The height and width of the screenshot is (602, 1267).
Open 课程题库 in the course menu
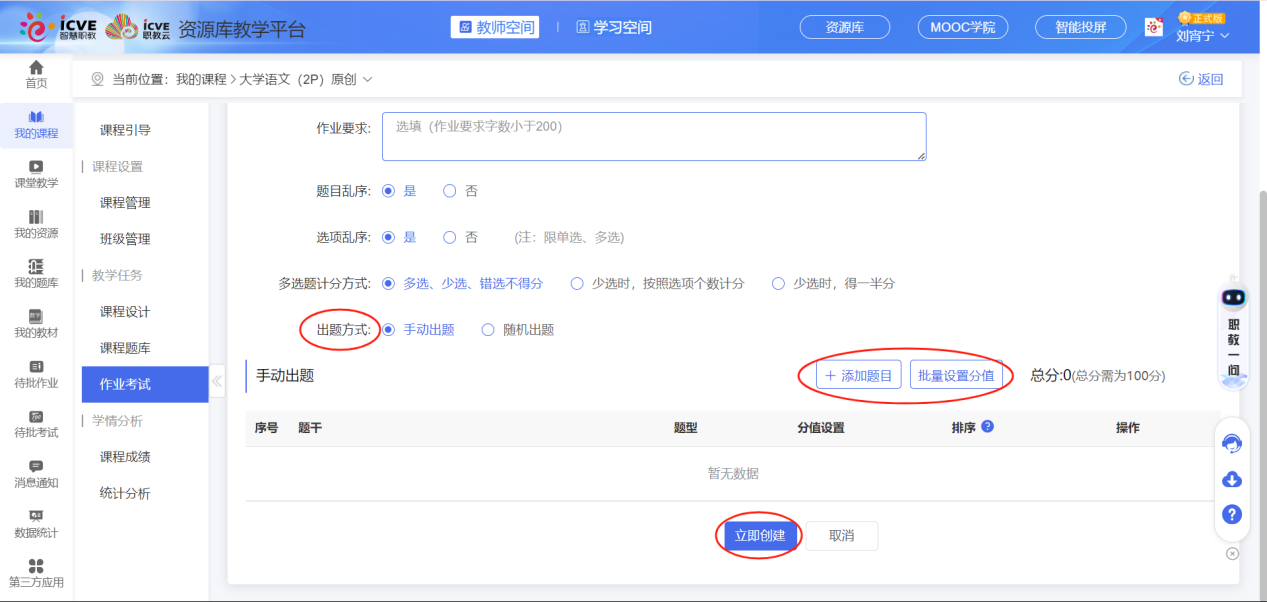tap(125, 348)
